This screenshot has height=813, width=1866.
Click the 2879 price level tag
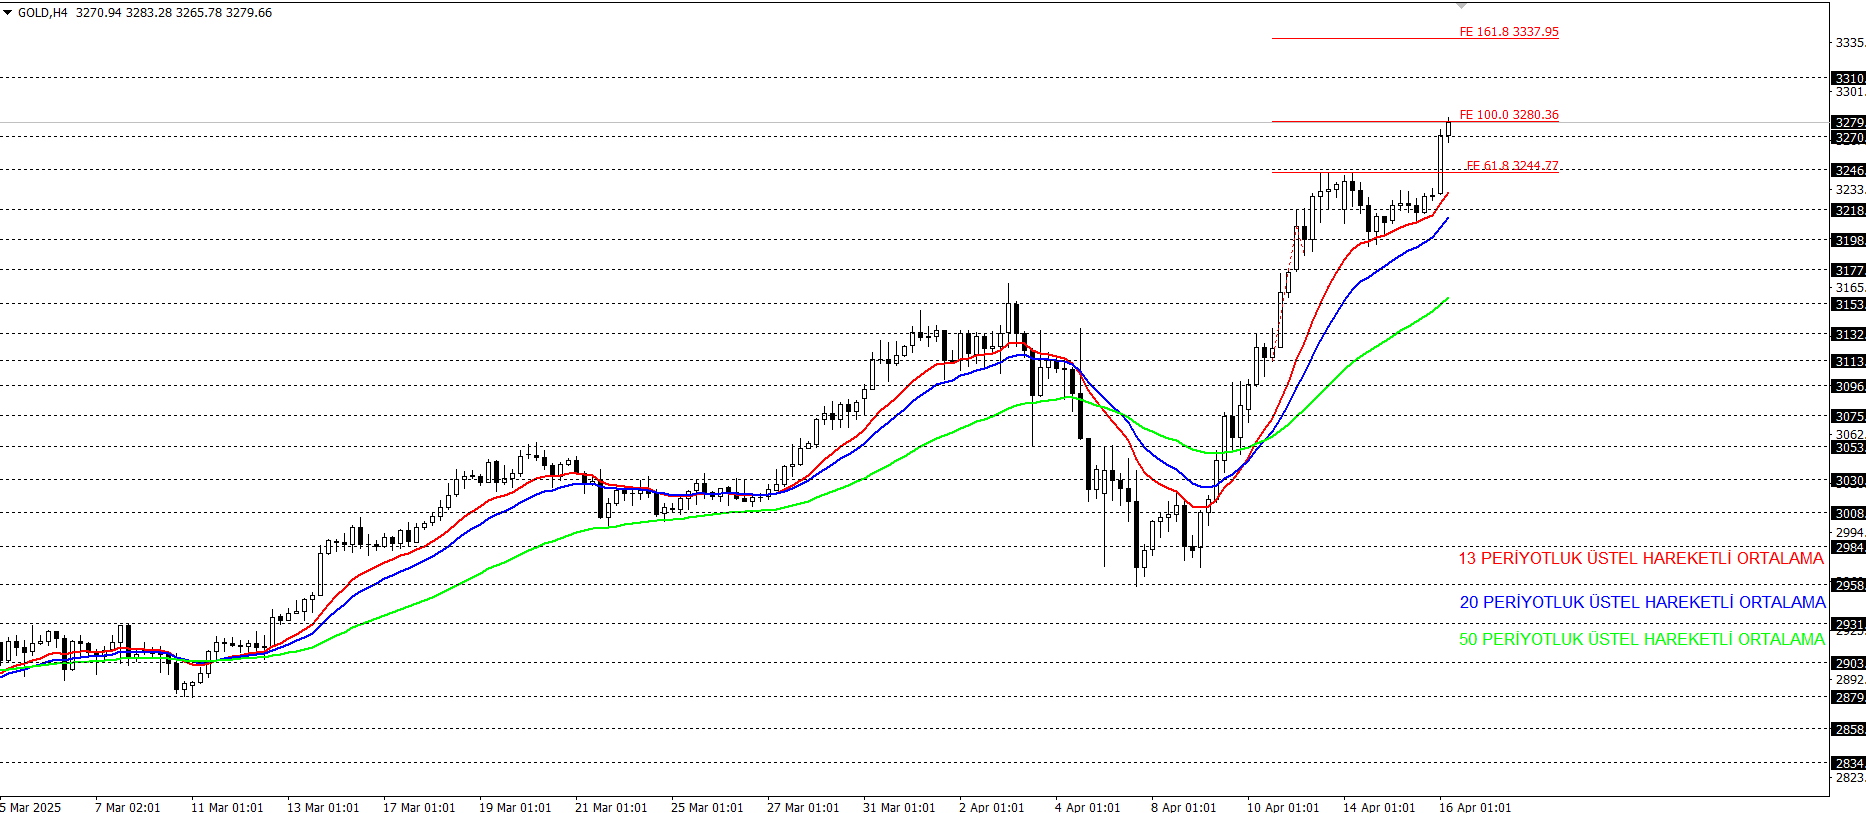point(1848,697)
